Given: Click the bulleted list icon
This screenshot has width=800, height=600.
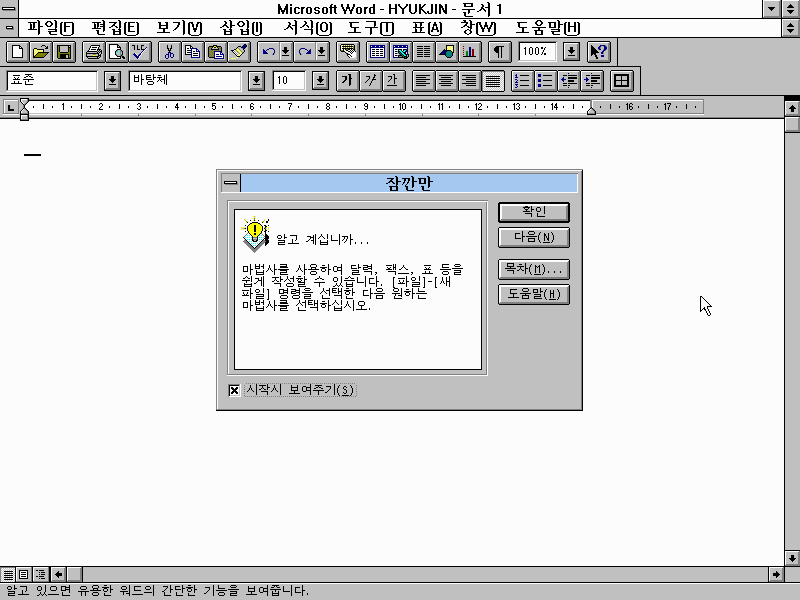Looking at the screenshot, I should (x=545, y=81).
